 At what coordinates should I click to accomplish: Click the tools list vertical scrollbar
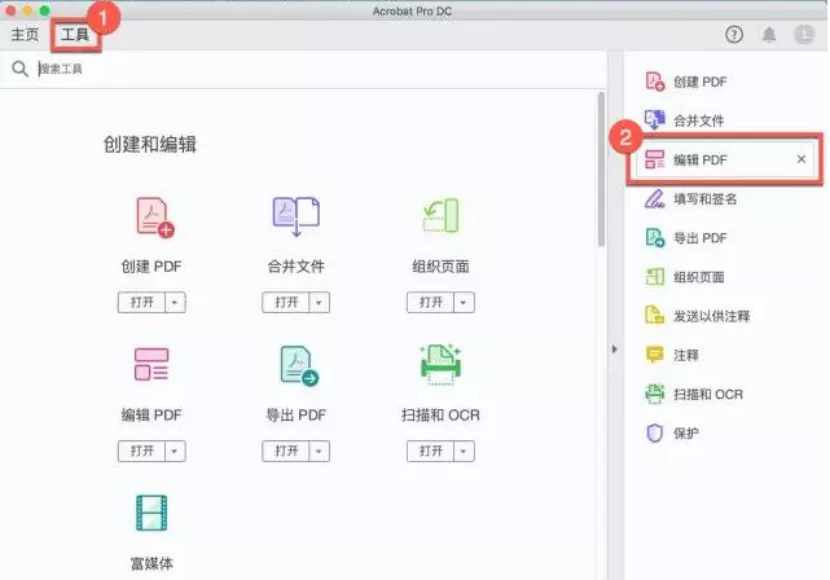601,169
